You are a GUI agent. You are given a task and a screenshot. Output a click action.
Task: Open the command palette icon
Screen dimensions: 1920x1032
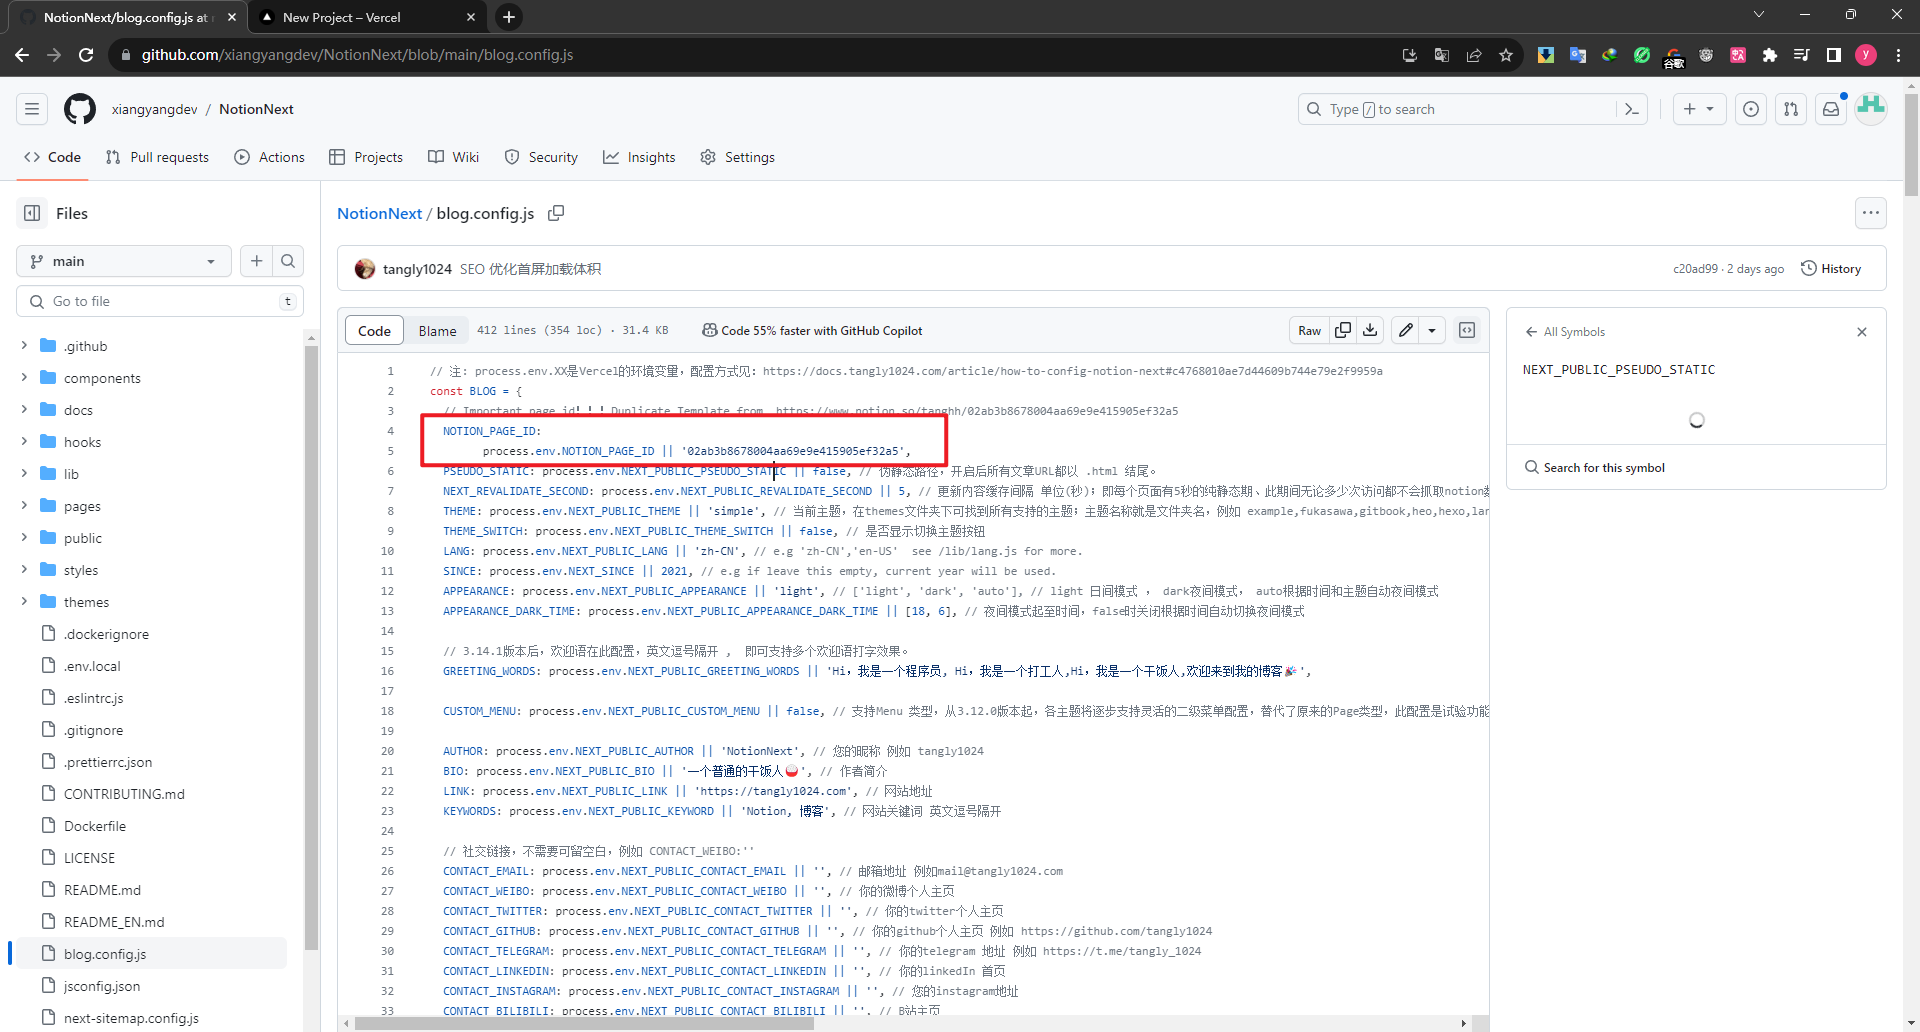(x=1632, y=109)
